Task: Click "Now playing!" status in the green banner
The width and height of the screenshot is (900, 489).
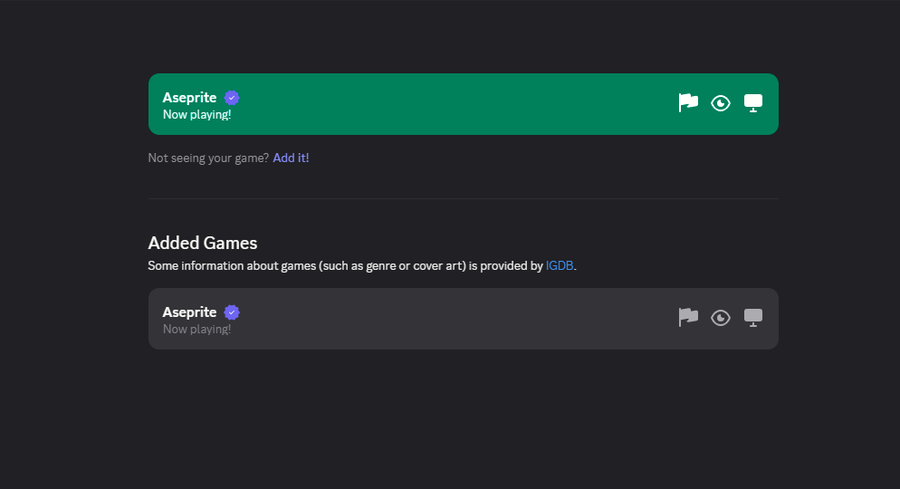Action: click(x=197, y=115)
